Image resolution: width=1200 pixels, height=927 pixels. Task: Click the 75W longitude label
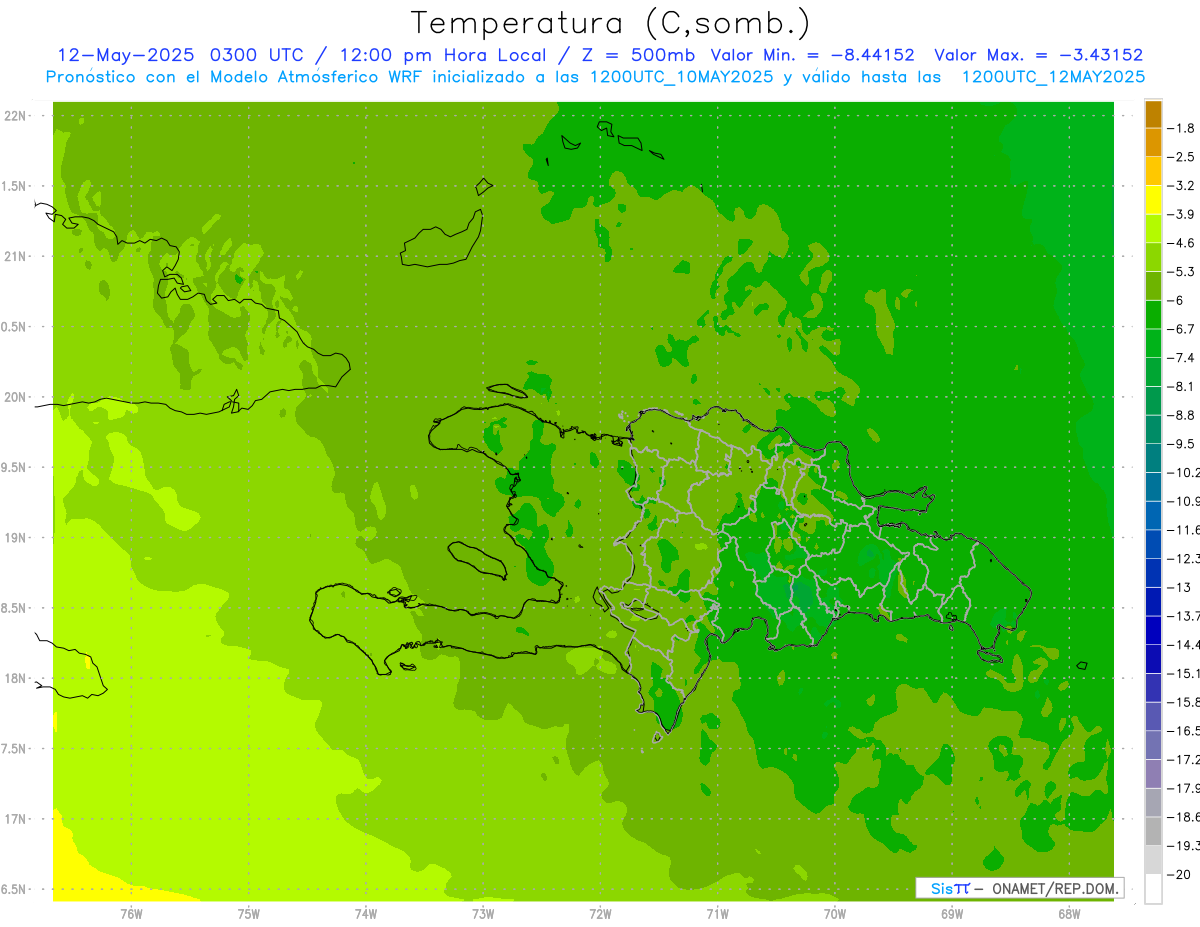[249, 913]
